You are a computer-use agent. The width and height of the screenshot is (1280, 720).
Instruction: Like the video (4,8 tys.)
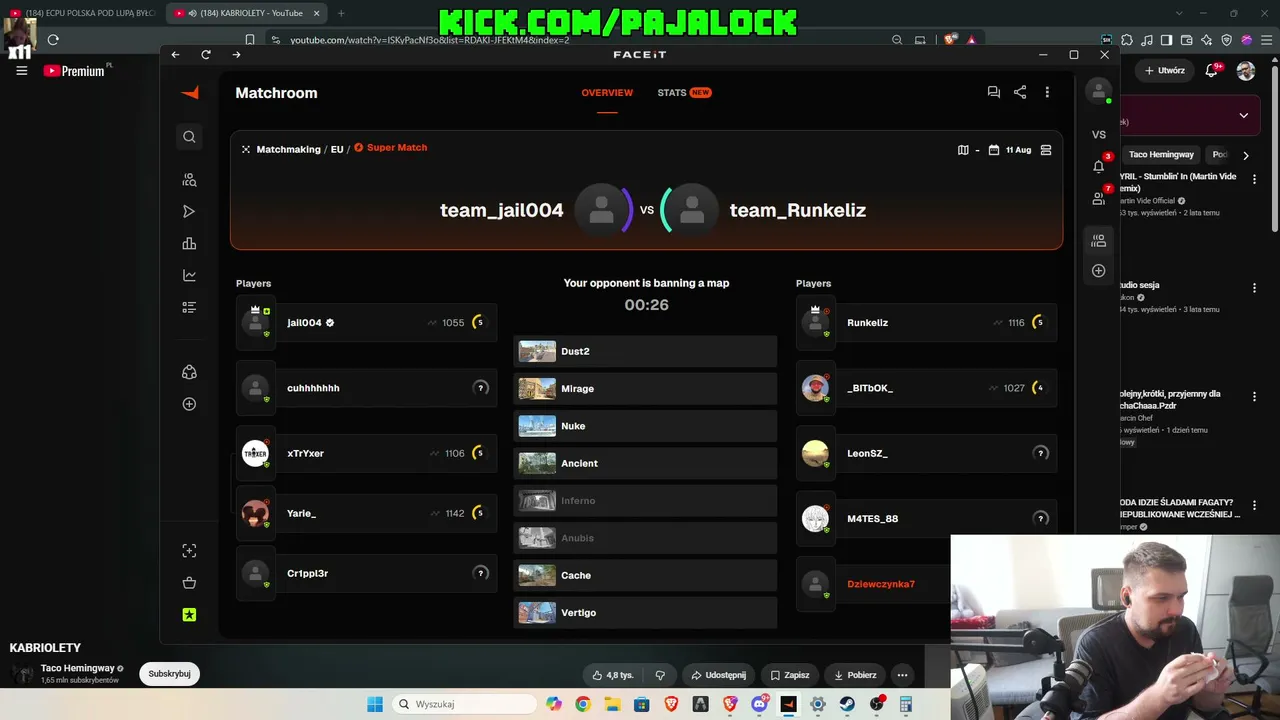point(613,675)
